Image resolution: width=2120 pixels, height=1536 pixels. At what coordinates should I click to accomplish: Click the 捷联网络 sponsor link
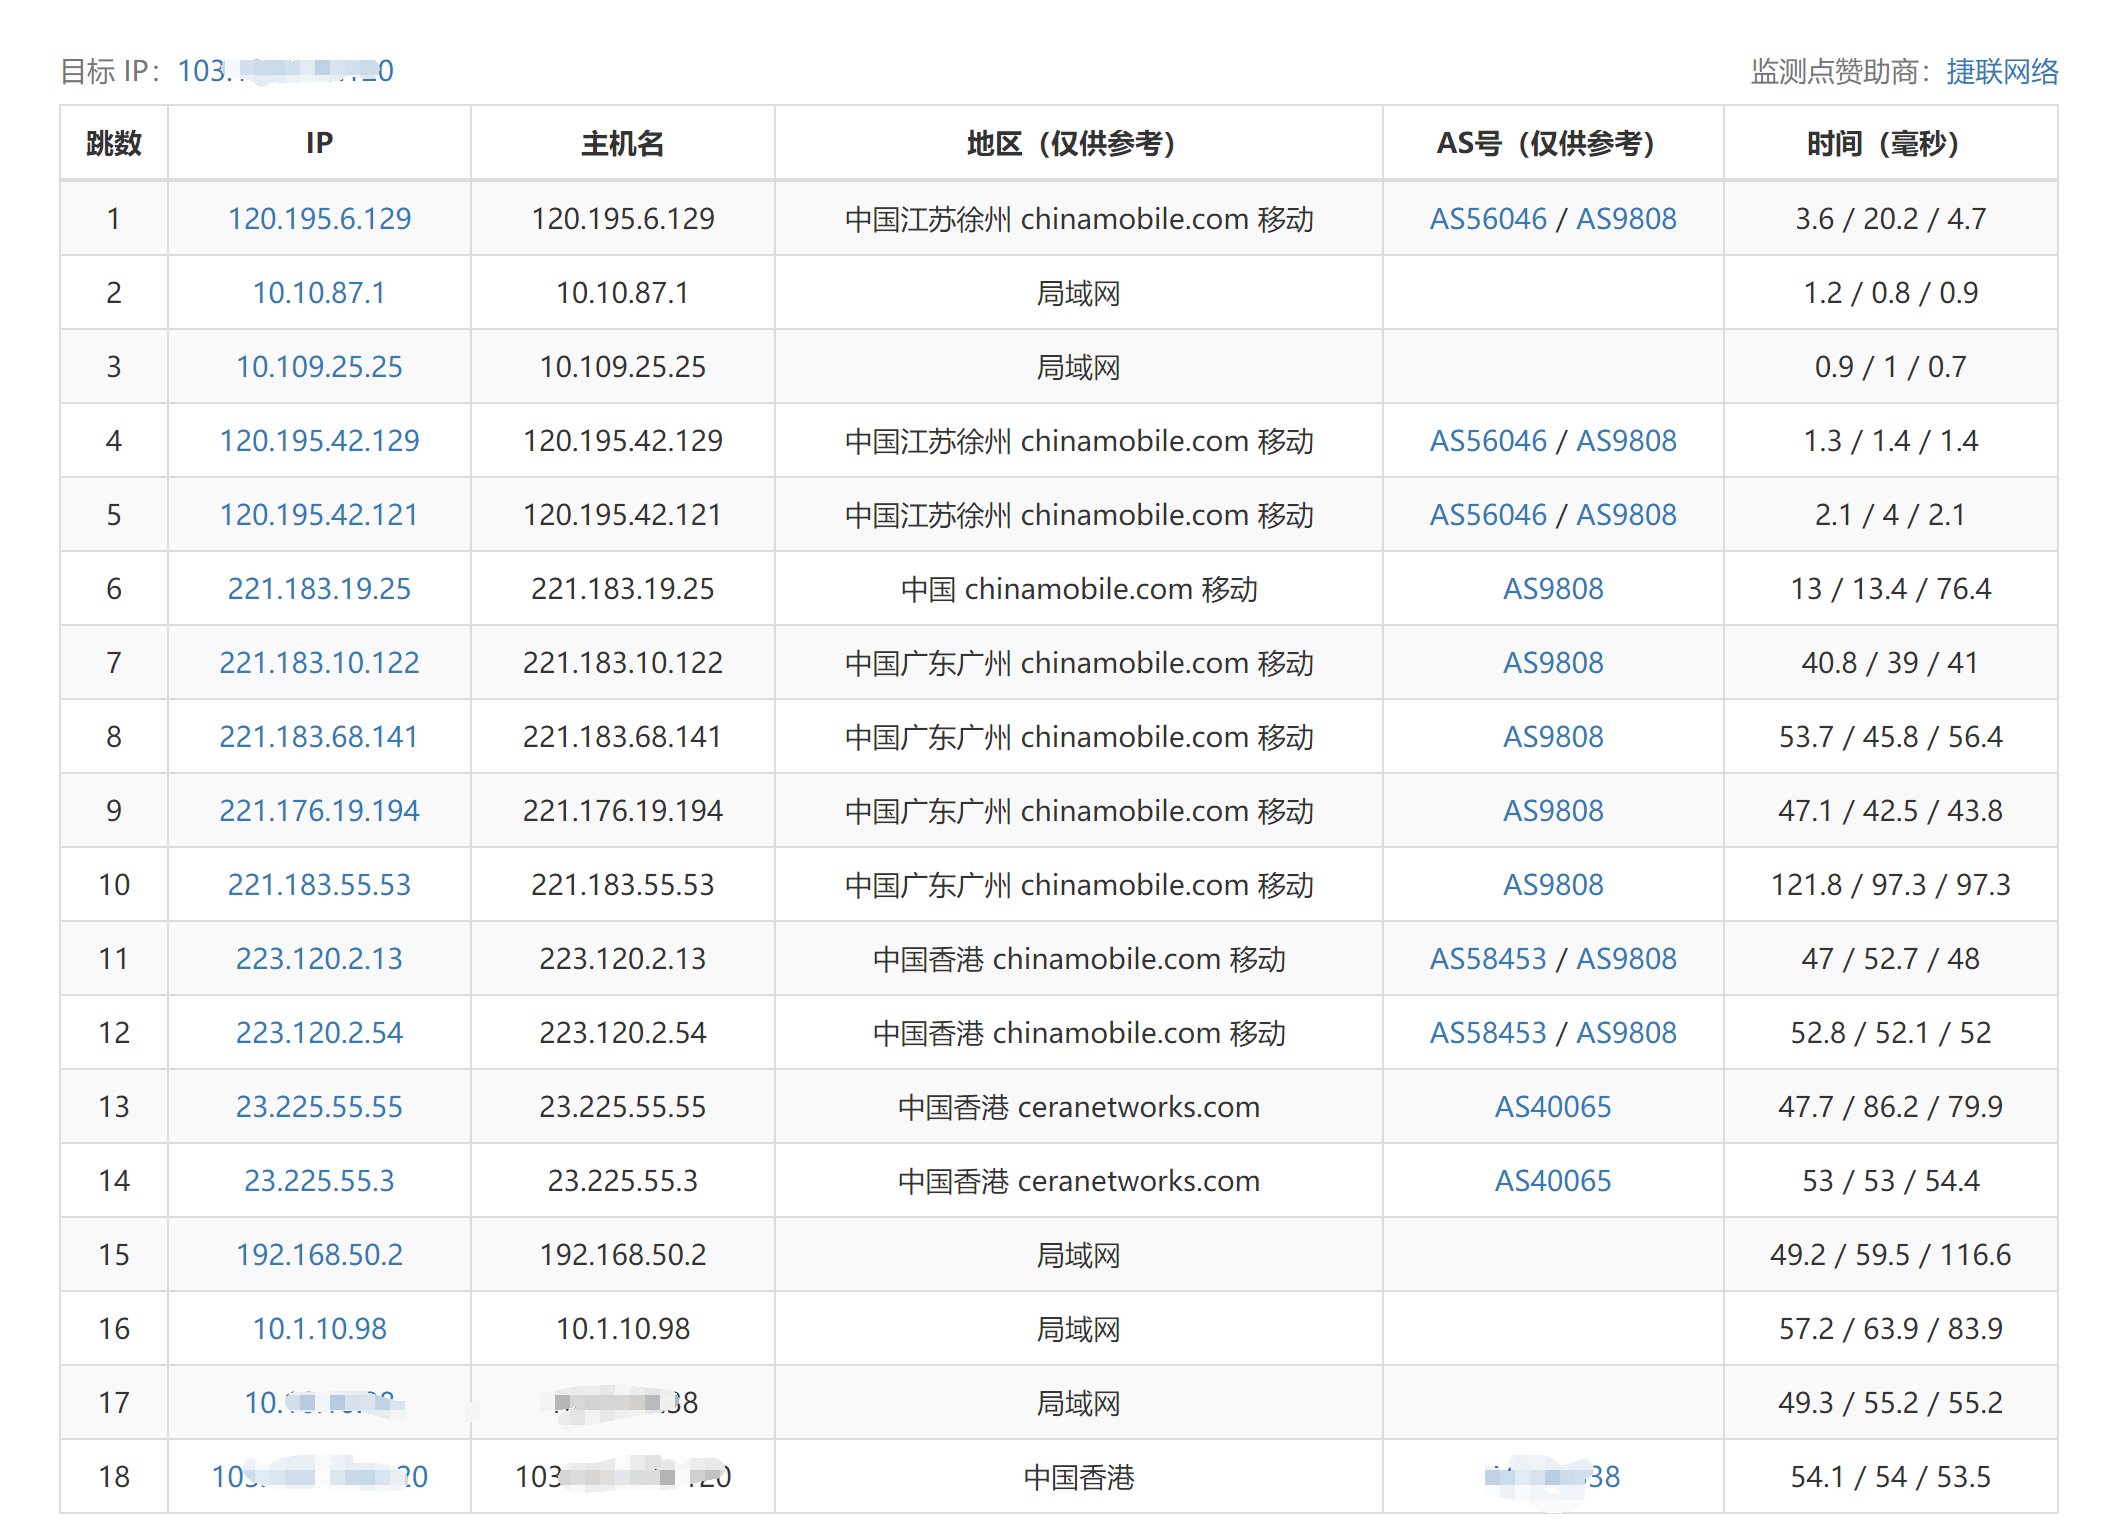click(x=2001, y=71)
